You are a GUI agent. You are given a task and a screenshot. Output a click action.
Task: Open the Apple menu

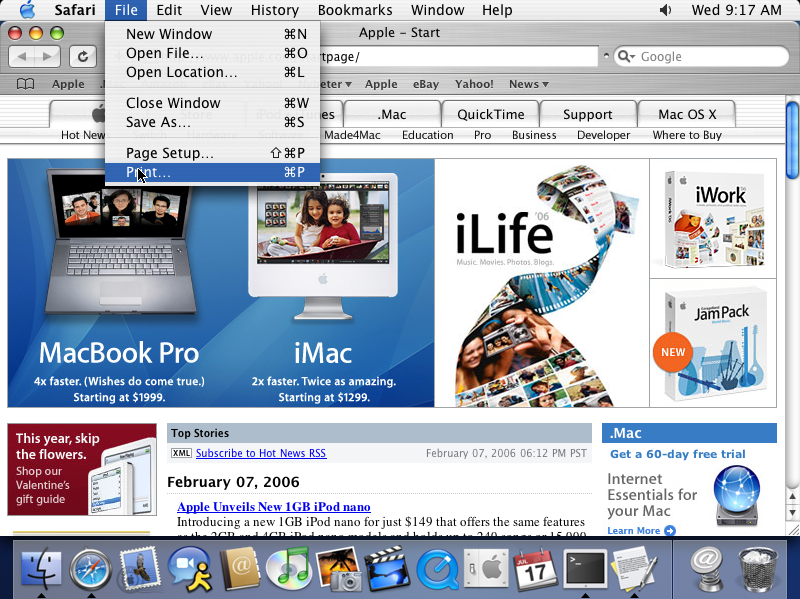click(28, 10)
